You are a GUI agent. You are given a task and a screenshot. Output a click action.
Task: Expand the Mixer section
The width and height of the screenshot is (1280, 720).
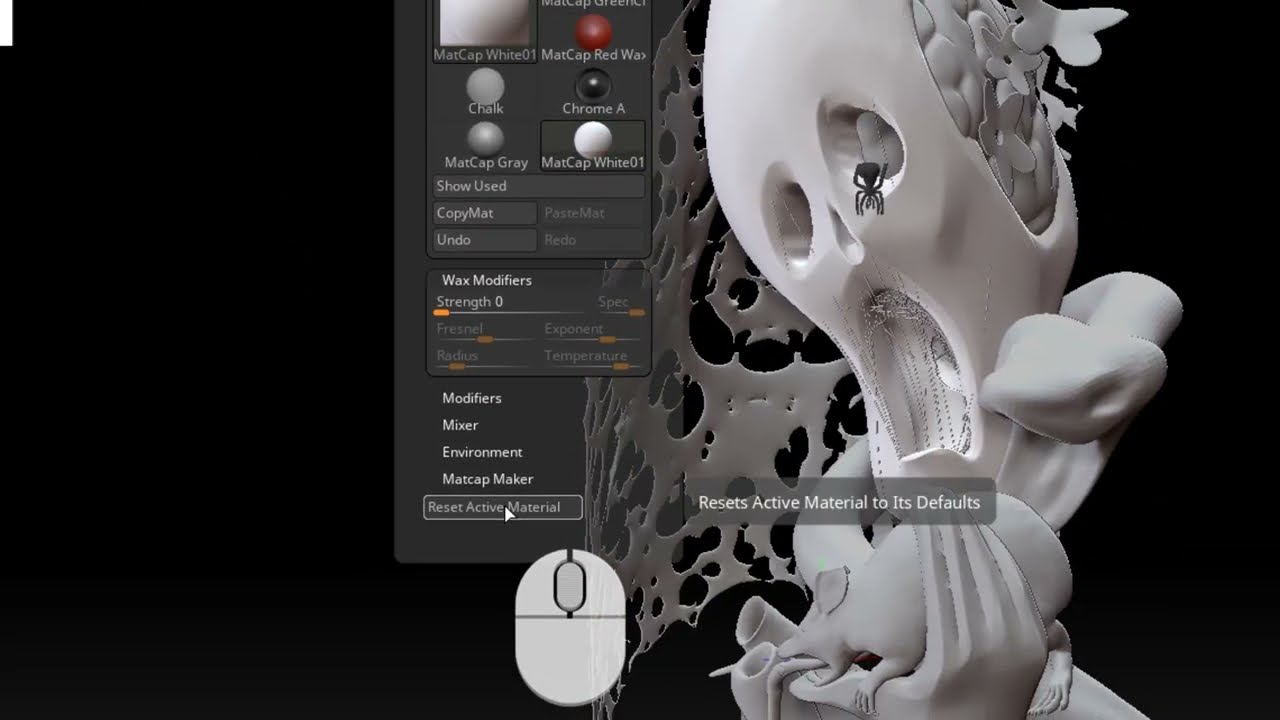[460, 425]
